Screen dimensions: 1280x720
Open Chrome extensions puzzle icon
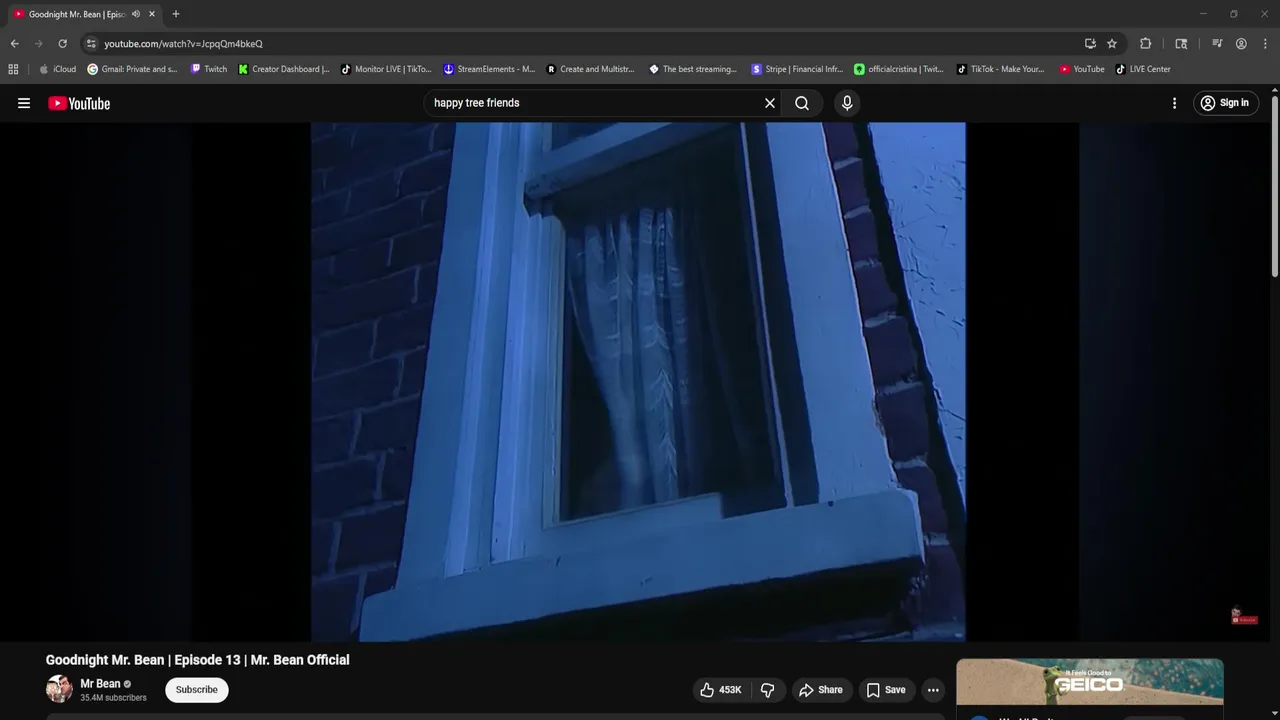1146,44
